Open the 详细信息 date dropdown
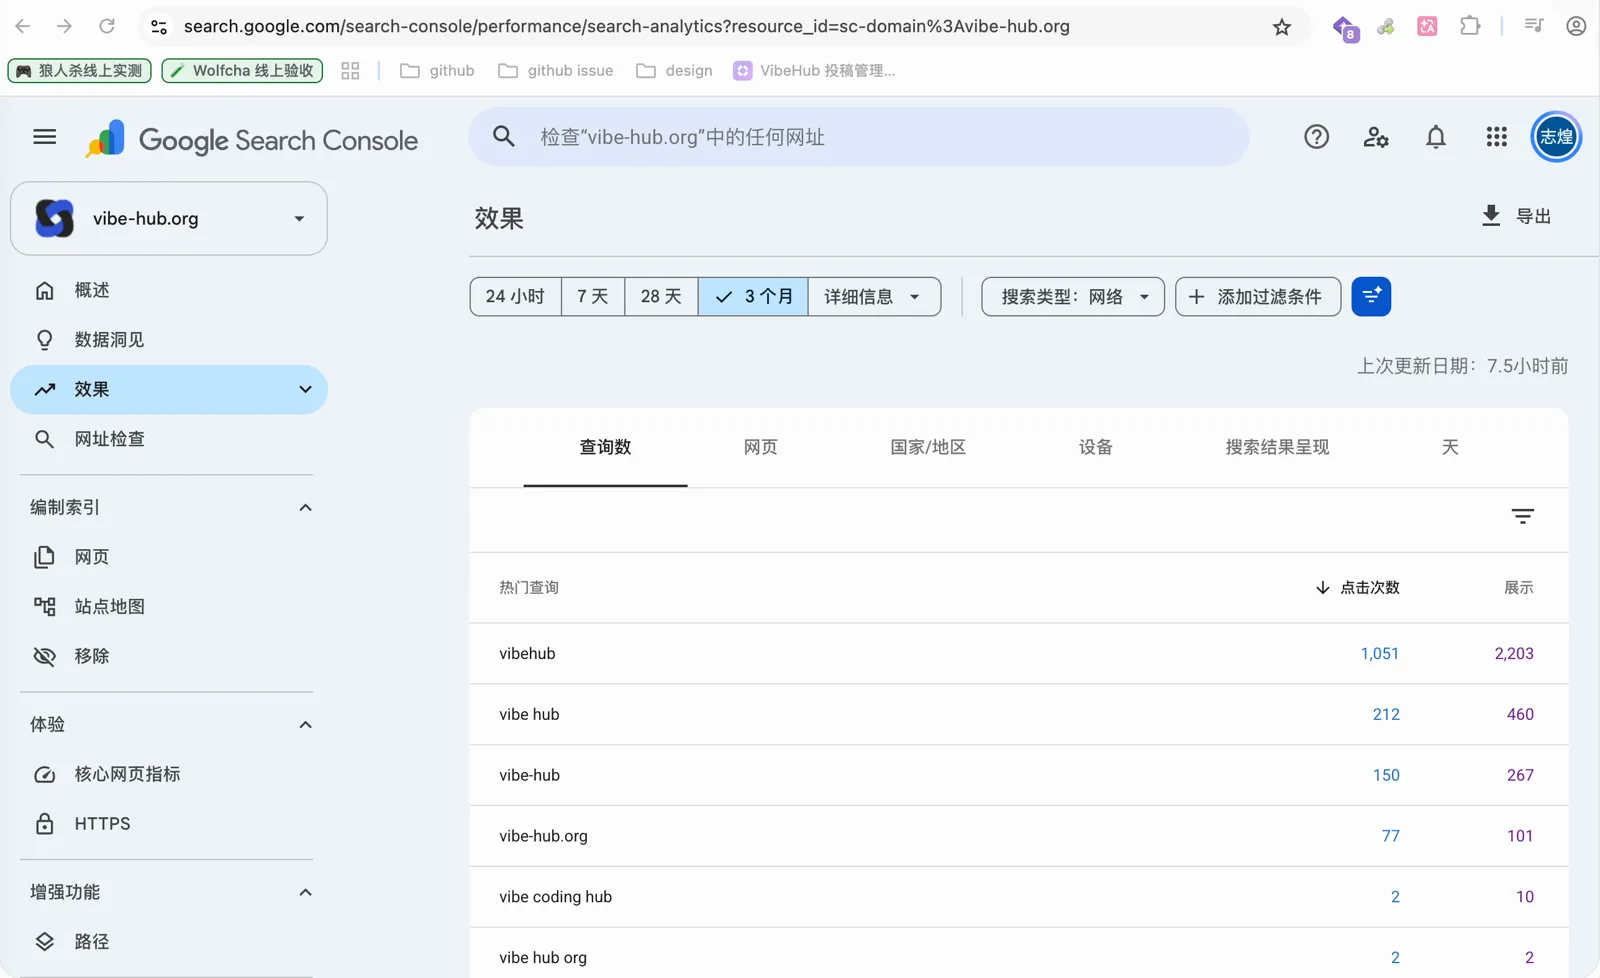This screenshot has width=1600, height=978. [874, 296]
